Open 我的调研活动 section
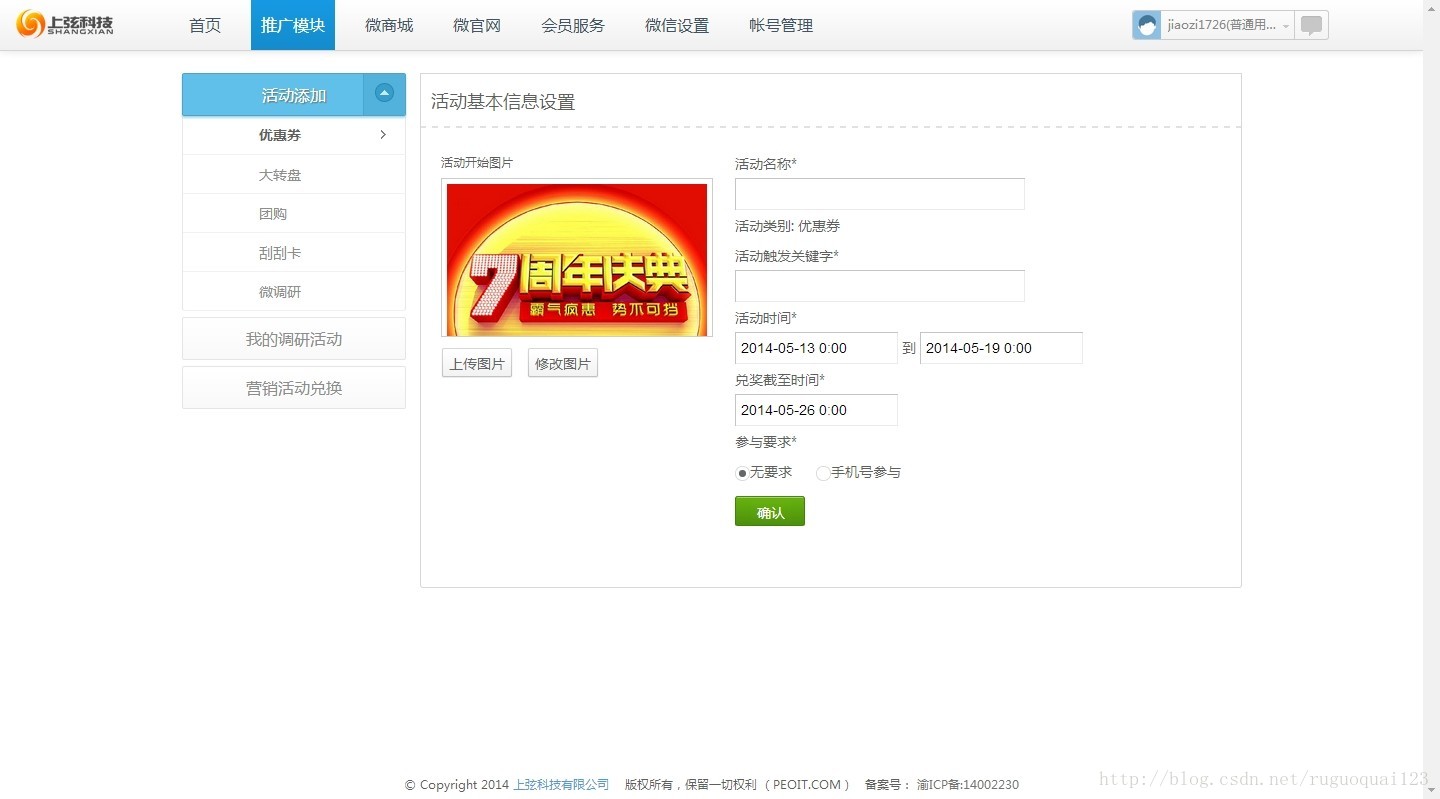Screen dimensions: 1440x799 (294, 339)
